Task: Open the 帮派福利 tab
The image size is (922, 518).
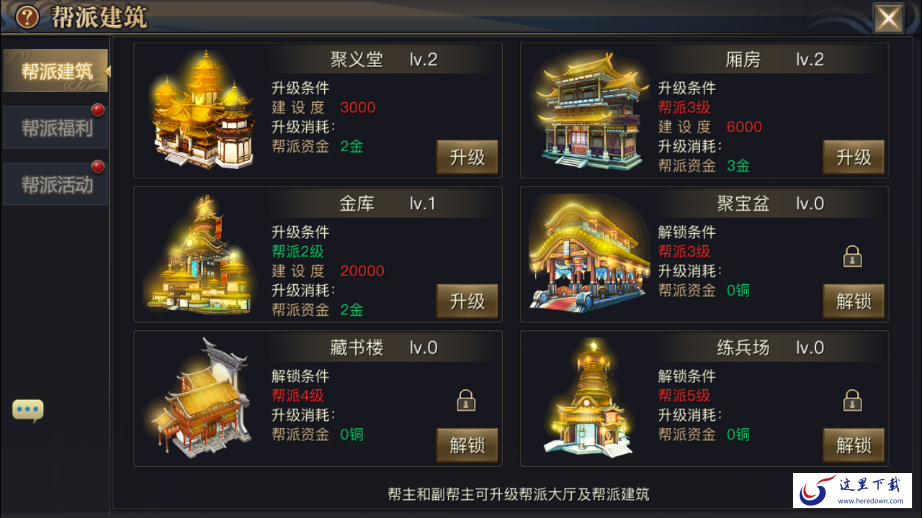Action: tap(56, 128)
